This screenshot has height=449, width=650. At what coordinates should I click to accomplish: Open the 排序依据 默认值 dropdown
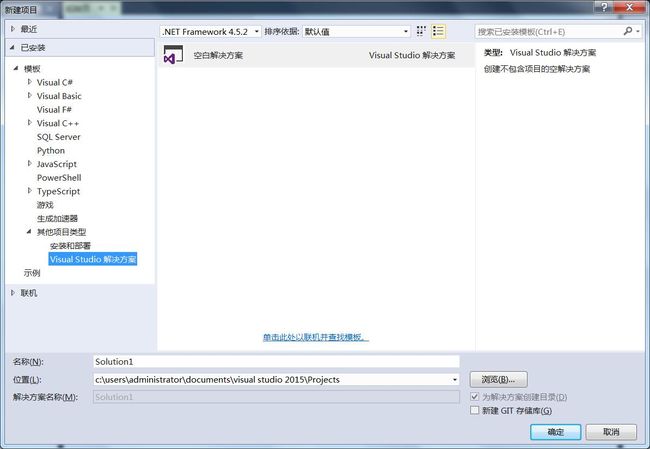(357, 32)
